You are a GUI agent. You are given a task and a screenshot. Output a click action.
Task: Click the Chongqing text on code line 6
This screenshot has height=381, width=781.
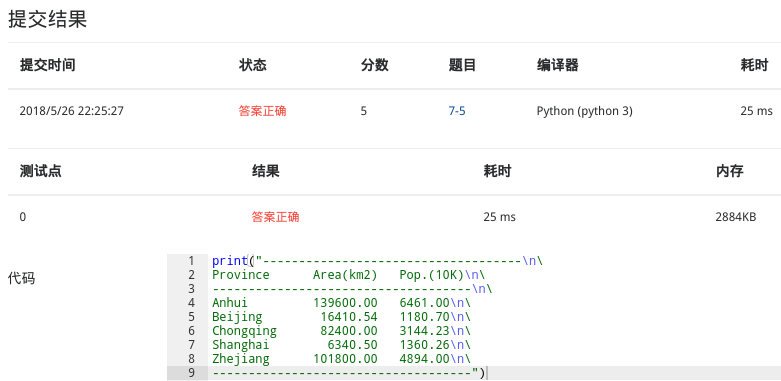244,331
